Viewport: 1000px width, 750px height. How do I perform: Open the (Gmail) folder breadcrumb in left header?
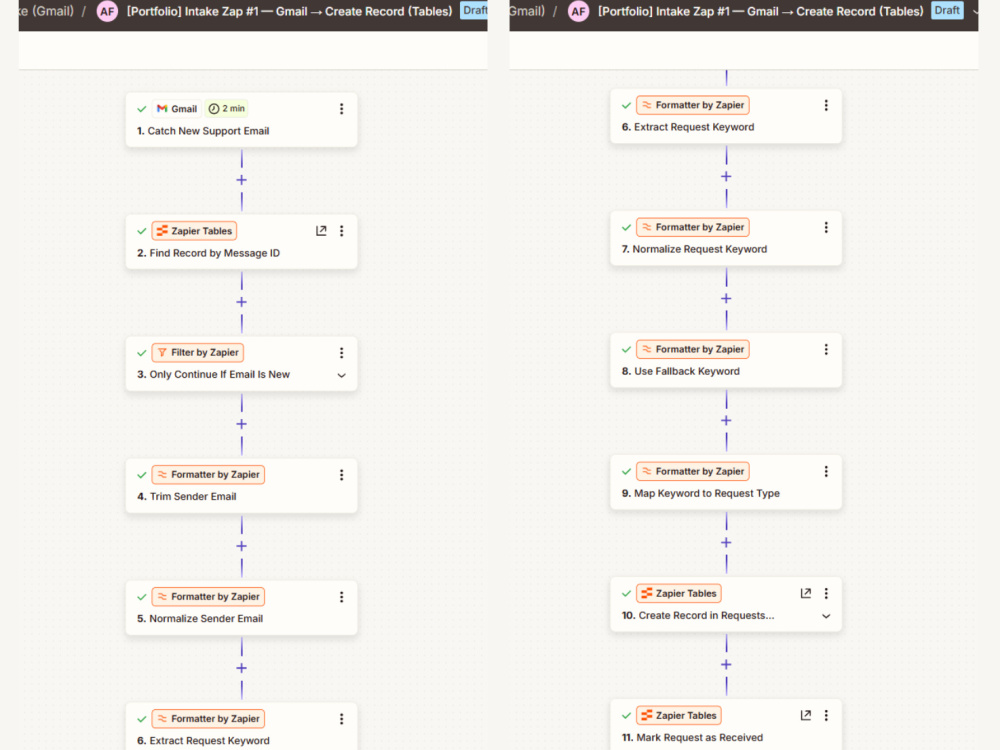(x=46, y=11)
